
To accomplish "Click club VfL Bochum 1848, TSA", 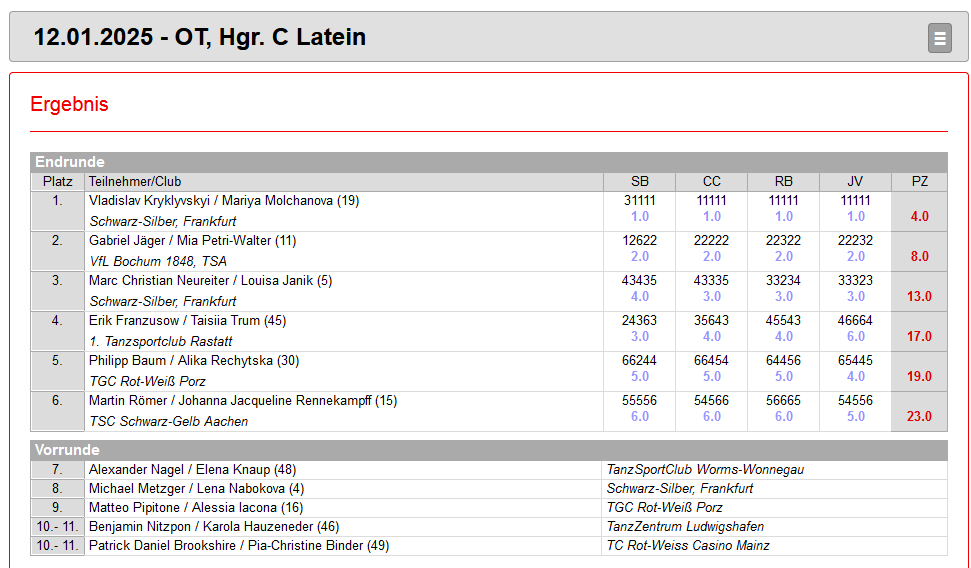I will tap(158, 261).
